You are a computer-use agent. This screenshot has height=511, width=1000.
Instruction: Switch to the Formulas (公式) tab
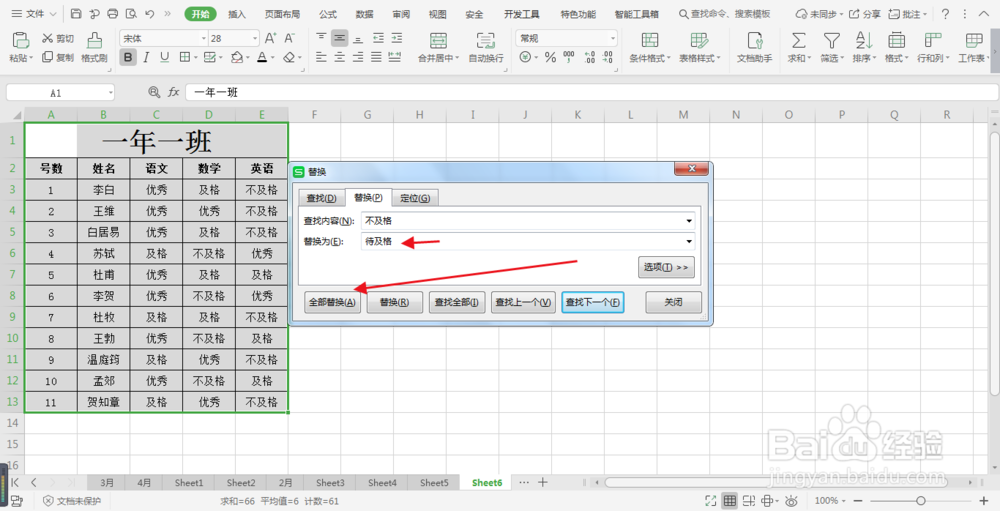pos(328,14)
